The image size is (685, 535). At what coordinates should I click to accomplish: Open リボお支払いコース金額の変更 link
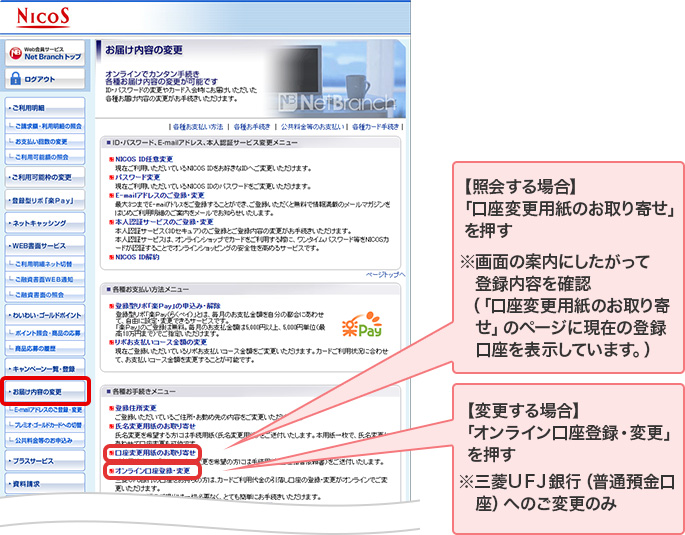[x=161, y=342]
